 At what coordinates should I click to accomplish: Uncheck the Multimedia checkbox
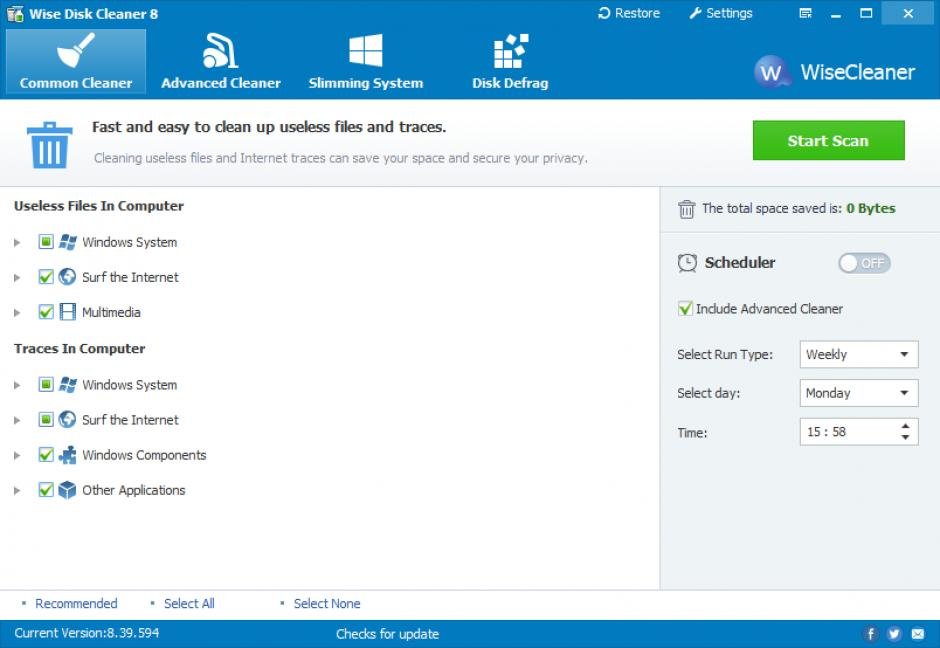[x=46, y=312]
